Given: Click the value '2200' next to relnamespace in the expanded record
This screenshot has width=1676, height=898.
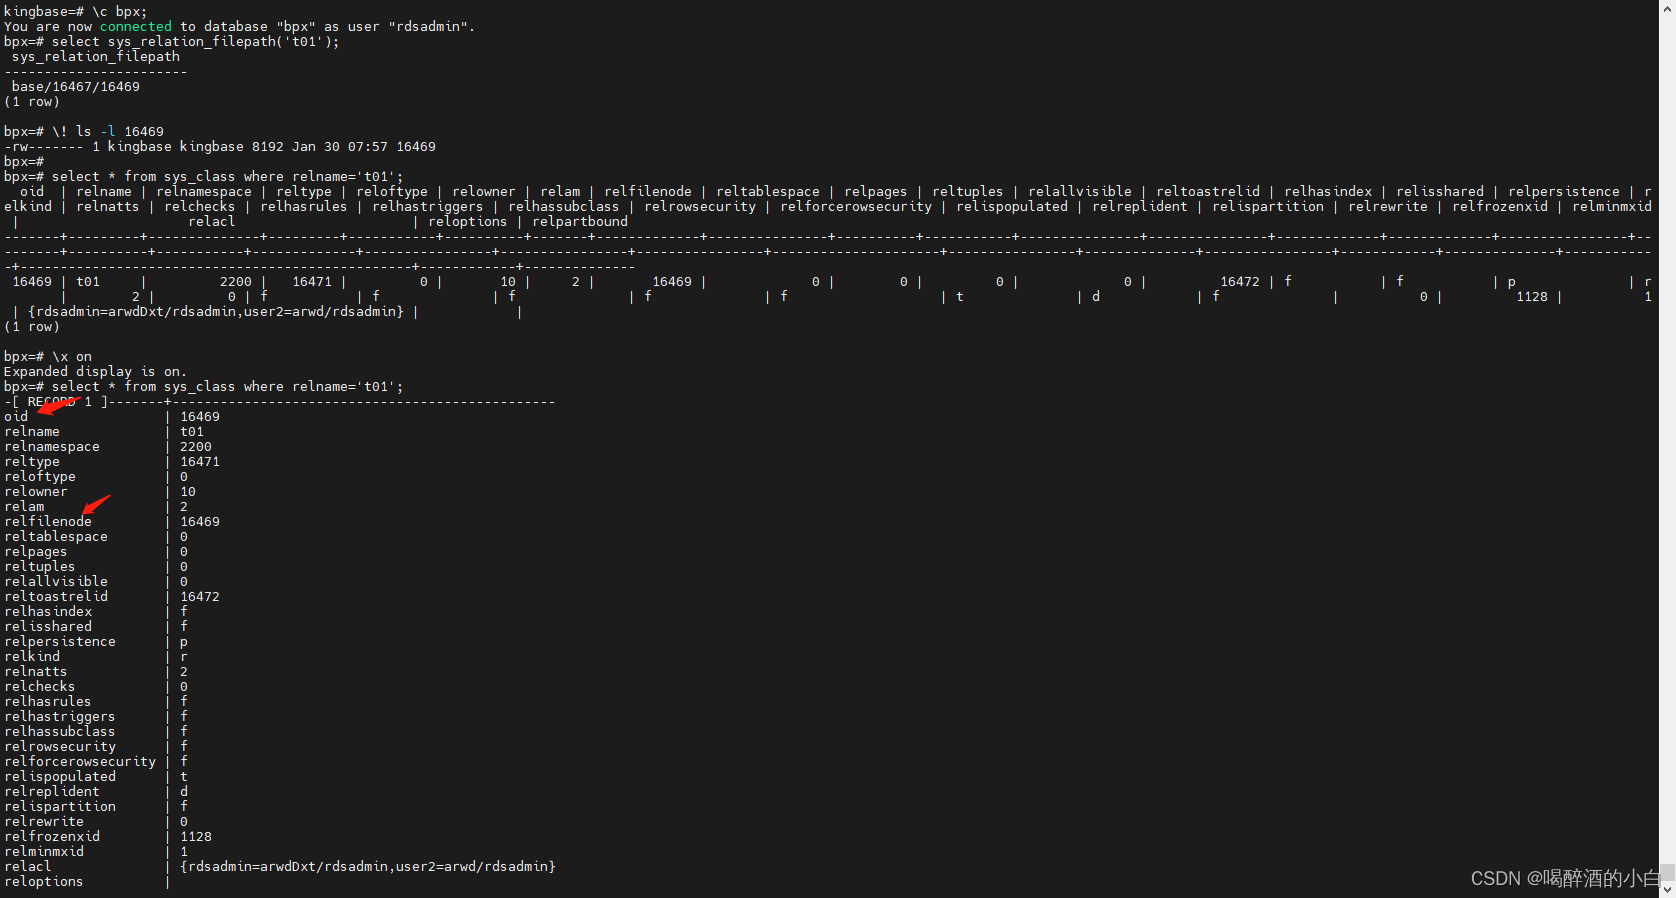Looking at the screenshot, I should pos(196,447).
